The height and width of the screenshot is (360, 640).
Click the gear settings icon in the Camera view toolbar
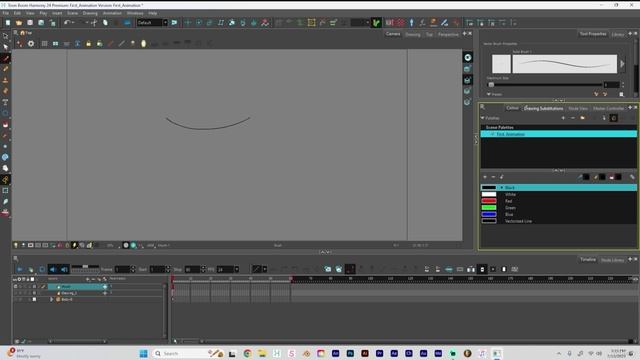[31, 44]
